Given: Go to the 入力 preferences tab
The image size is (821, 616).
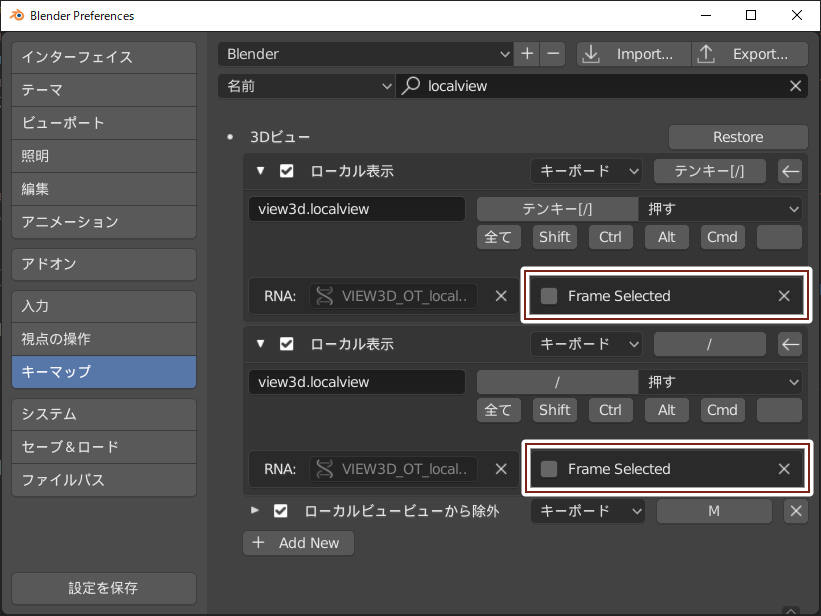Looking at the screenshot, I should (104, 306).
